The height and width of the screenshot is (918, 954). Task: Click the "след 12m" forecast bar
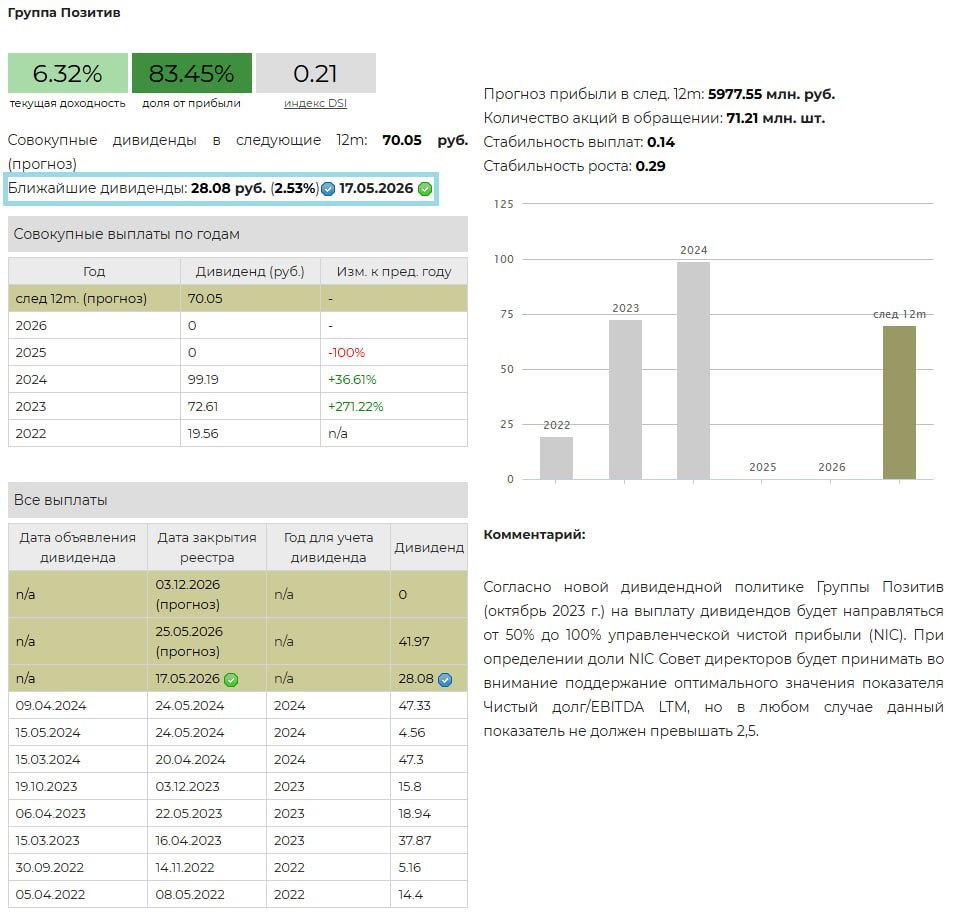(899, 402)
